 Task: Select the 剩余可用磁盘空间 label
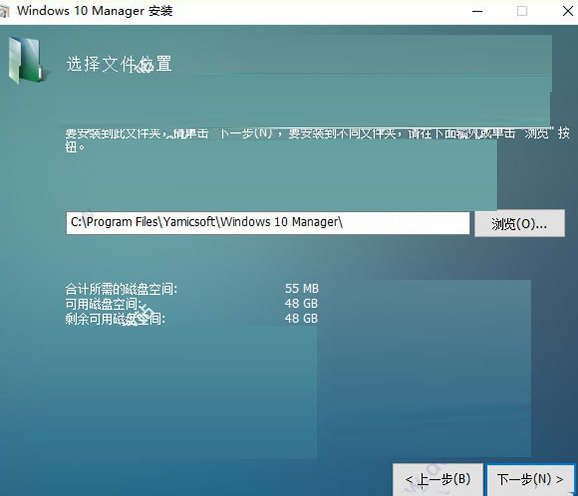tap(115, 319)
